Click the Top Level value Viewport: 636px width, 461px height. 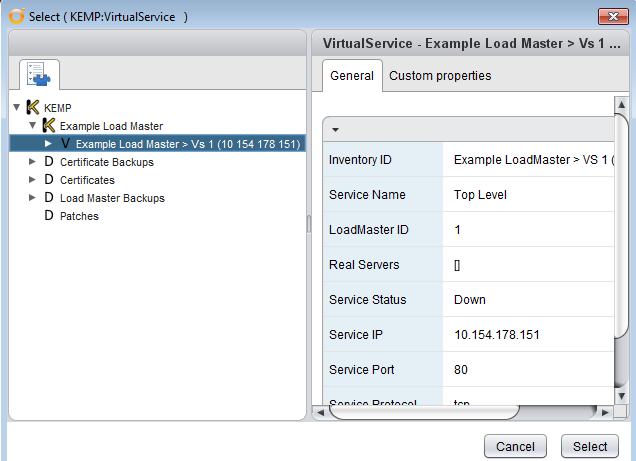point(480,195)
